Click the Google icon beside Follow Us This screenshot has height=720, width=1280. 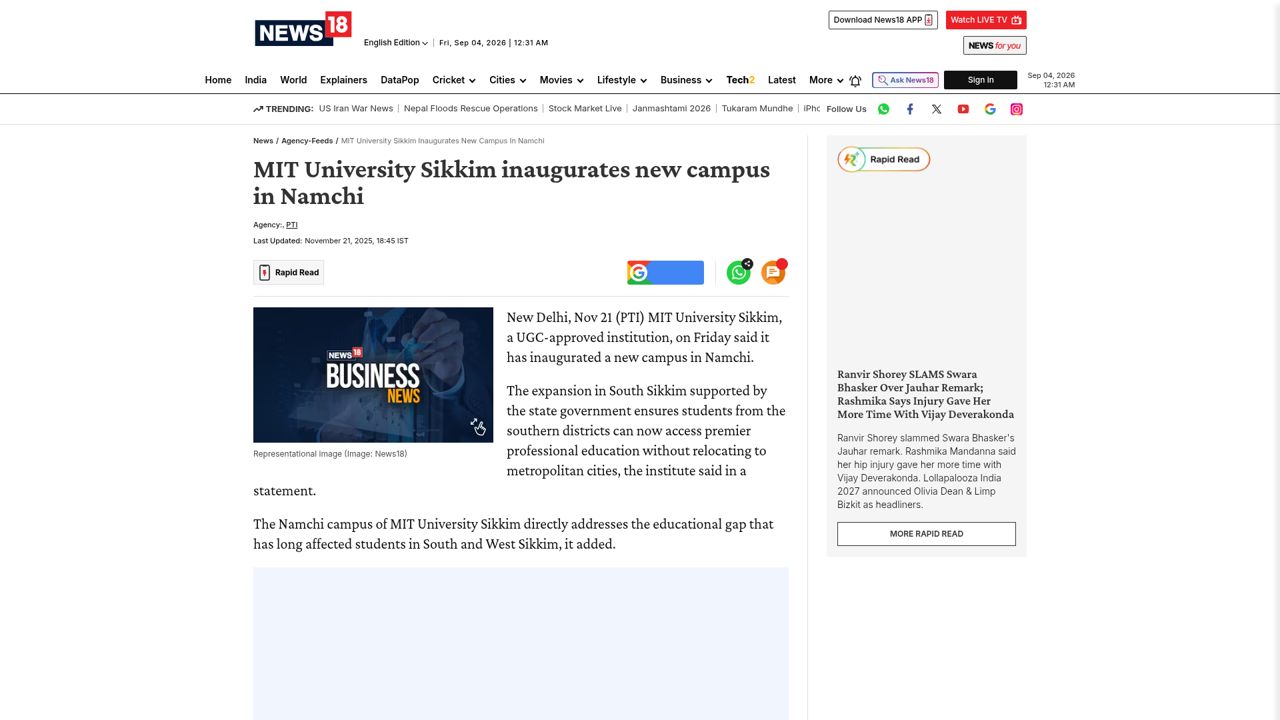pos(990,109)
